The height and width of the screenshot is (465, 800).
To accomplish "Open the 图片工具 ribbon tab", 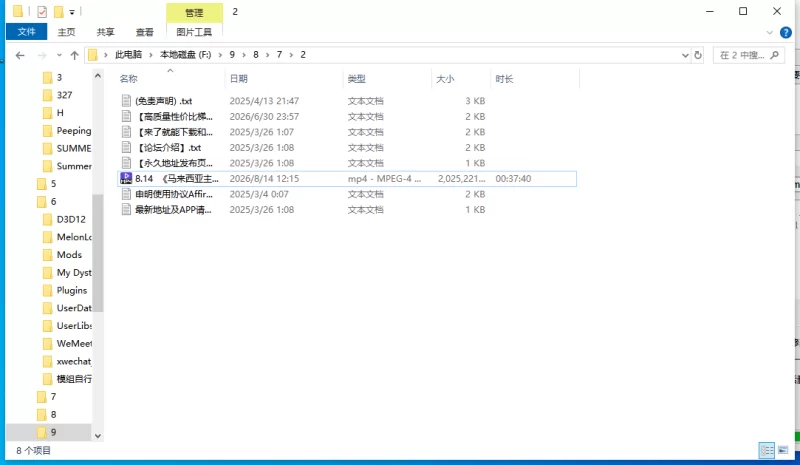I will coord(194,32).
